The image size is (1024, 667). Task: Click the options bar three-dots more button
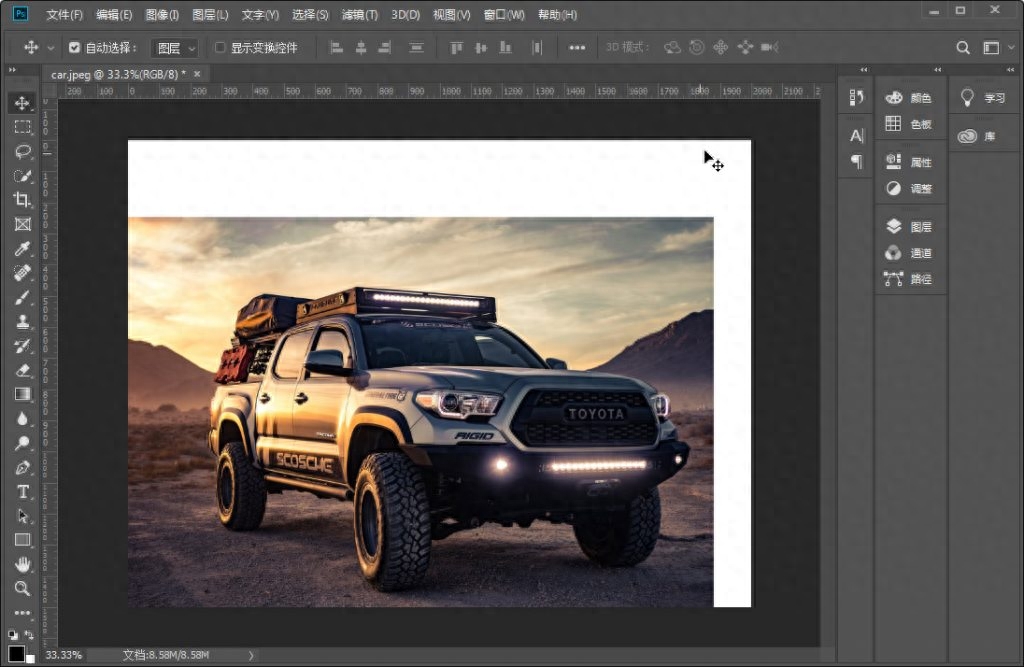(x=577, y=47)
